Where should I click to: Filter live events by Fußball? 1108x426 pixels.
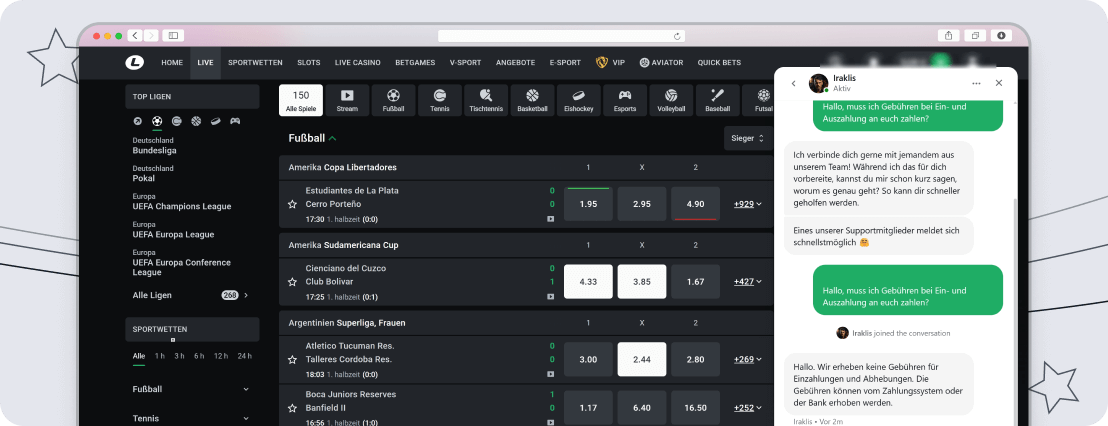pyautogui.click(x=394, y=100)
